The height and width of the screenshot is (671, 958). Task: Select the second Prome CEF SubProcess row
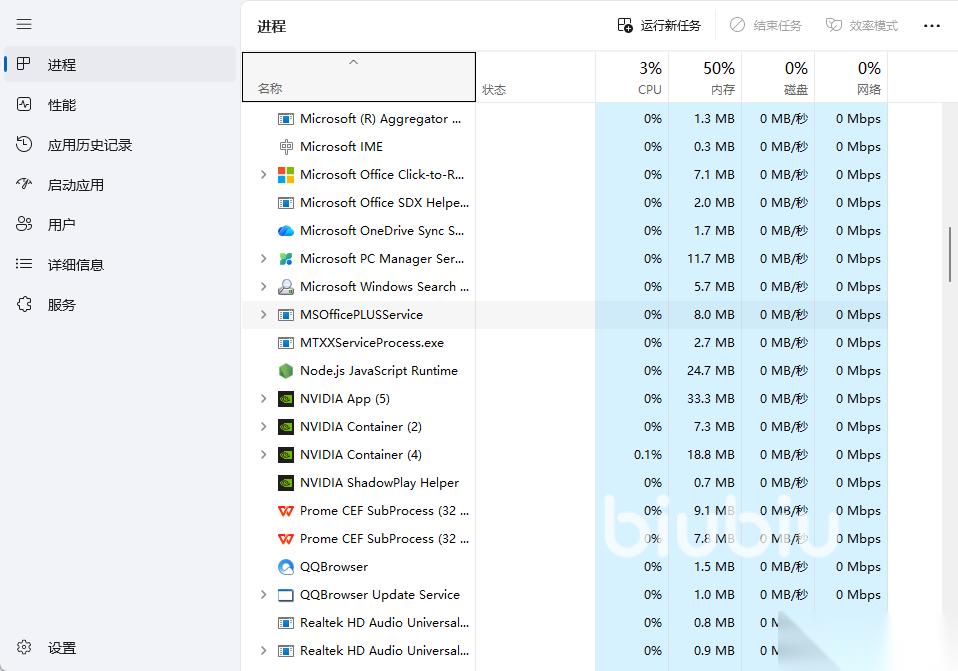[x=565, y=539]
